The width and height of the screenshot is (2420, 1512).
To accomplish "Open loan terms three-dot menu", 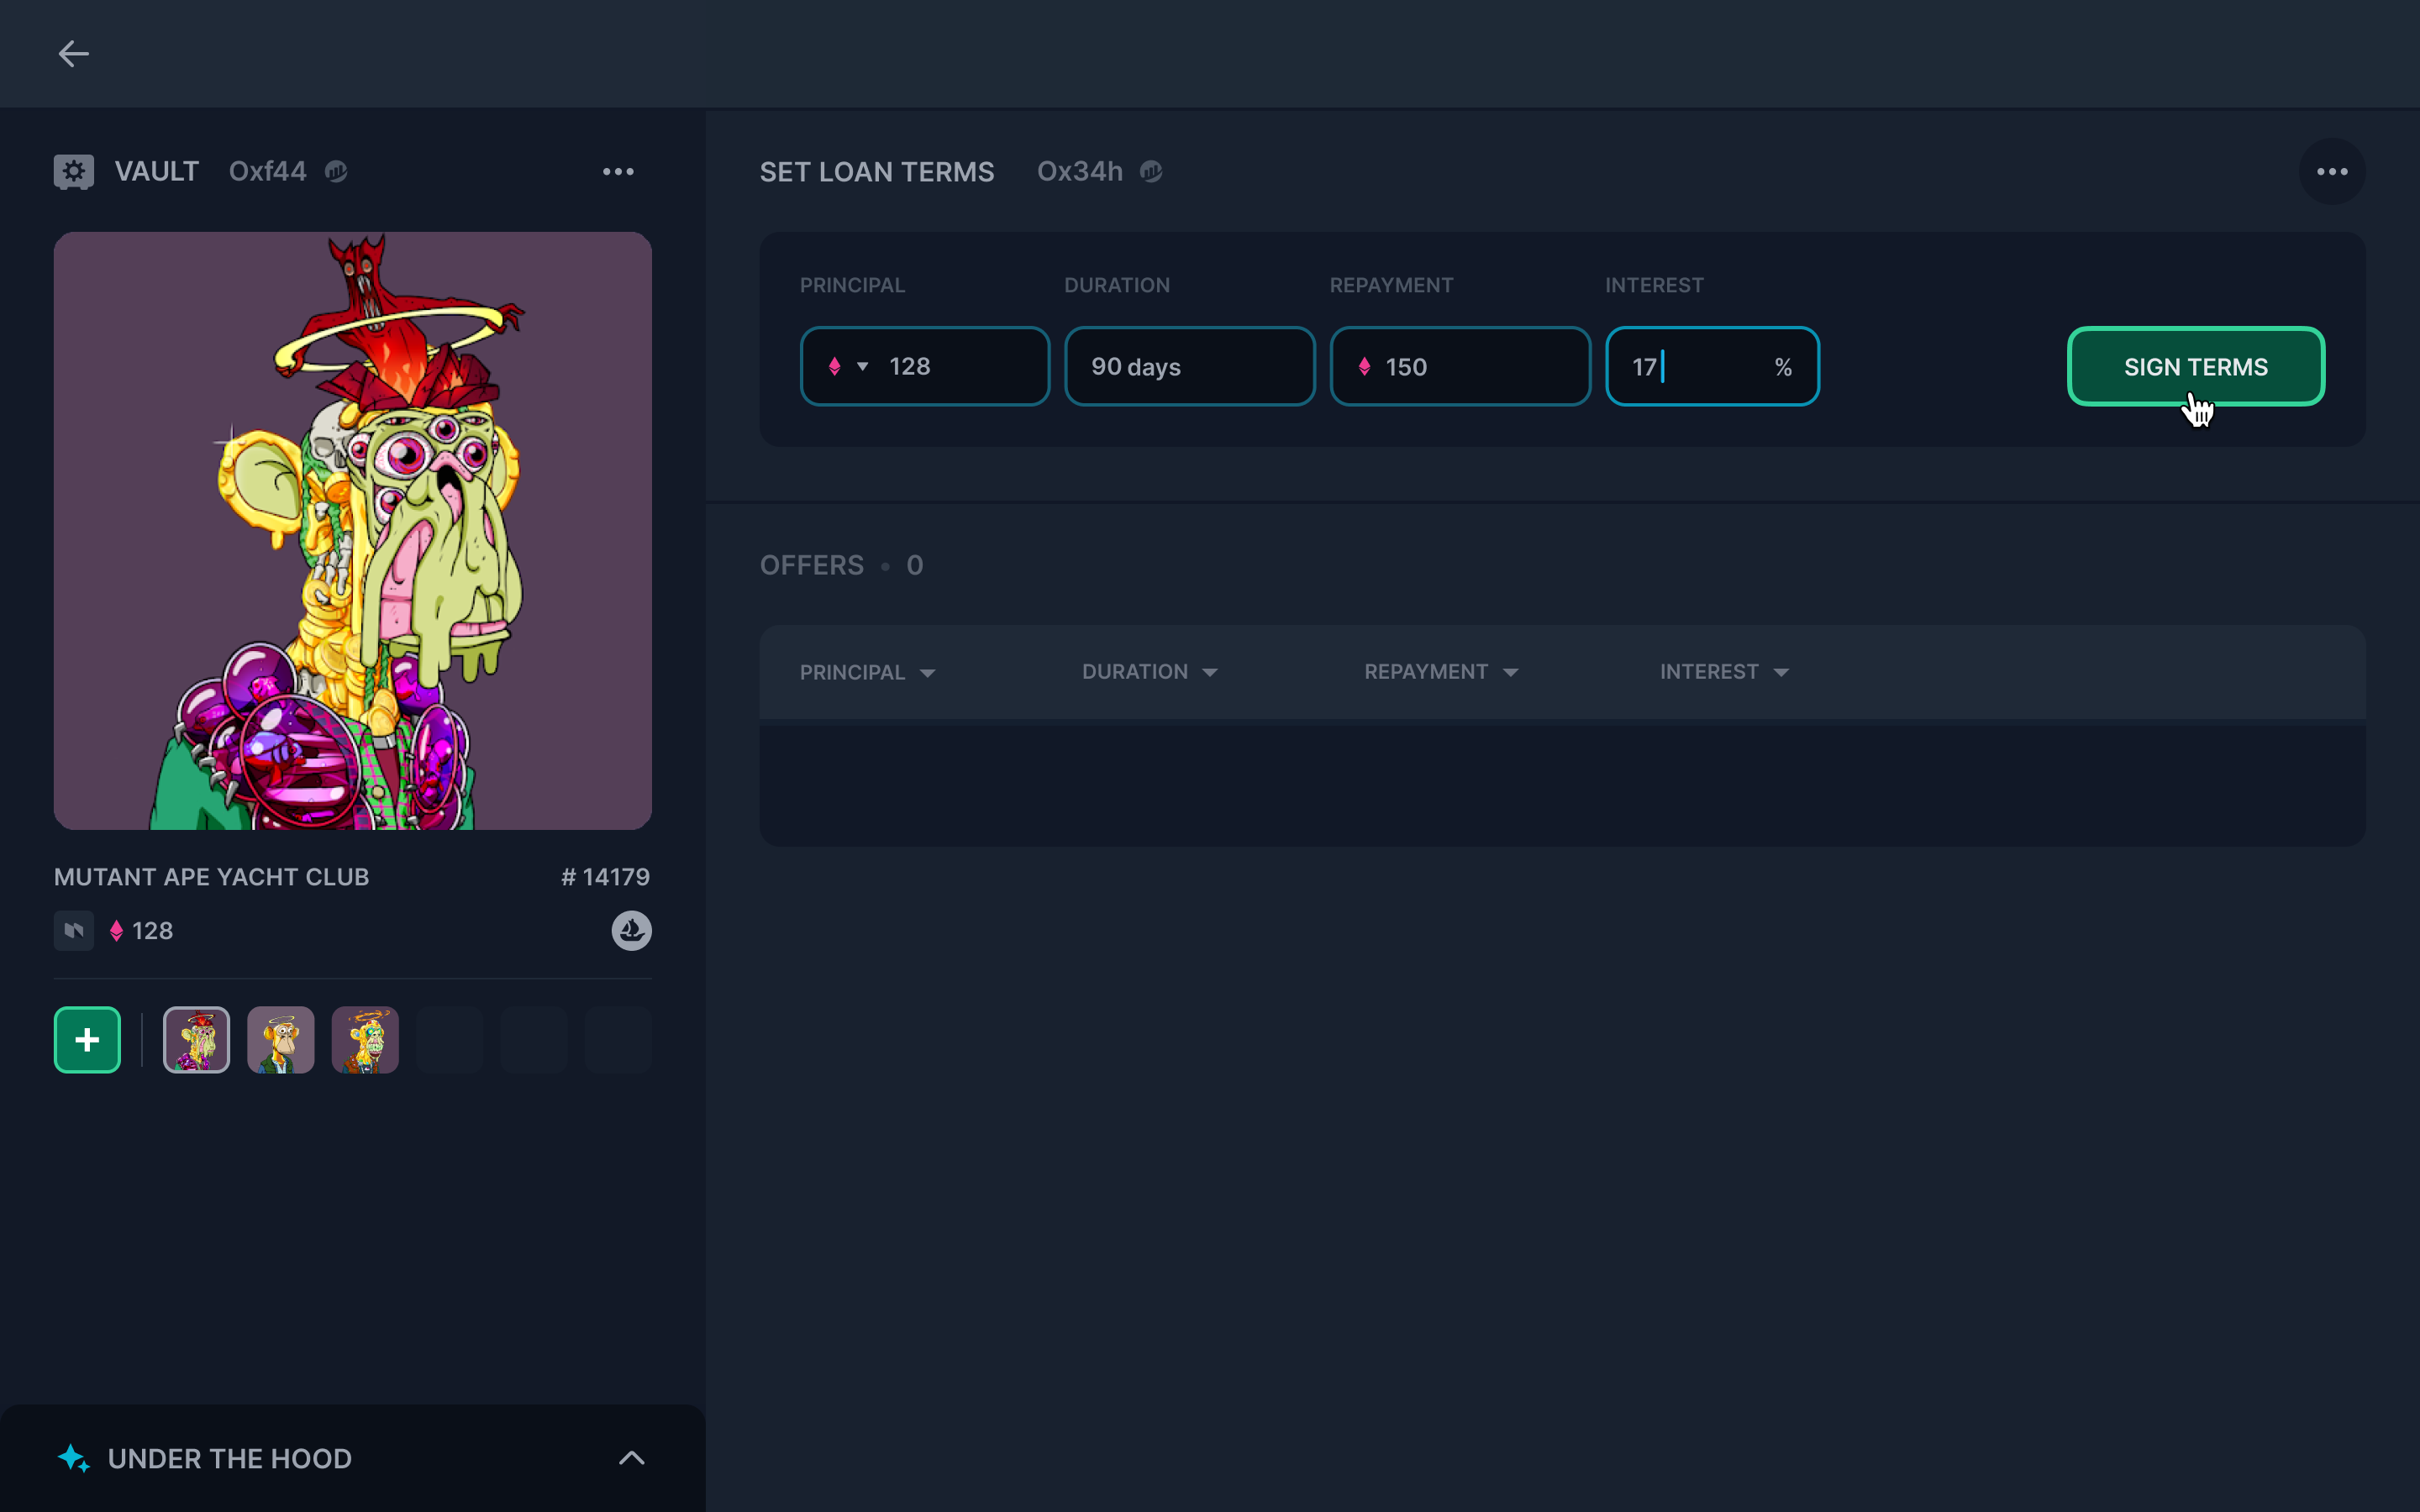I will click(2331, 172).
